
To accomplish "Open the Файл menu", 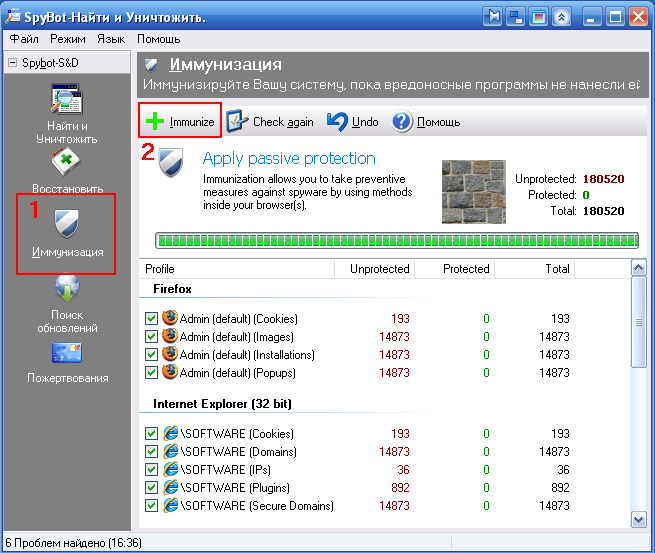I will (x=24, y=39).
